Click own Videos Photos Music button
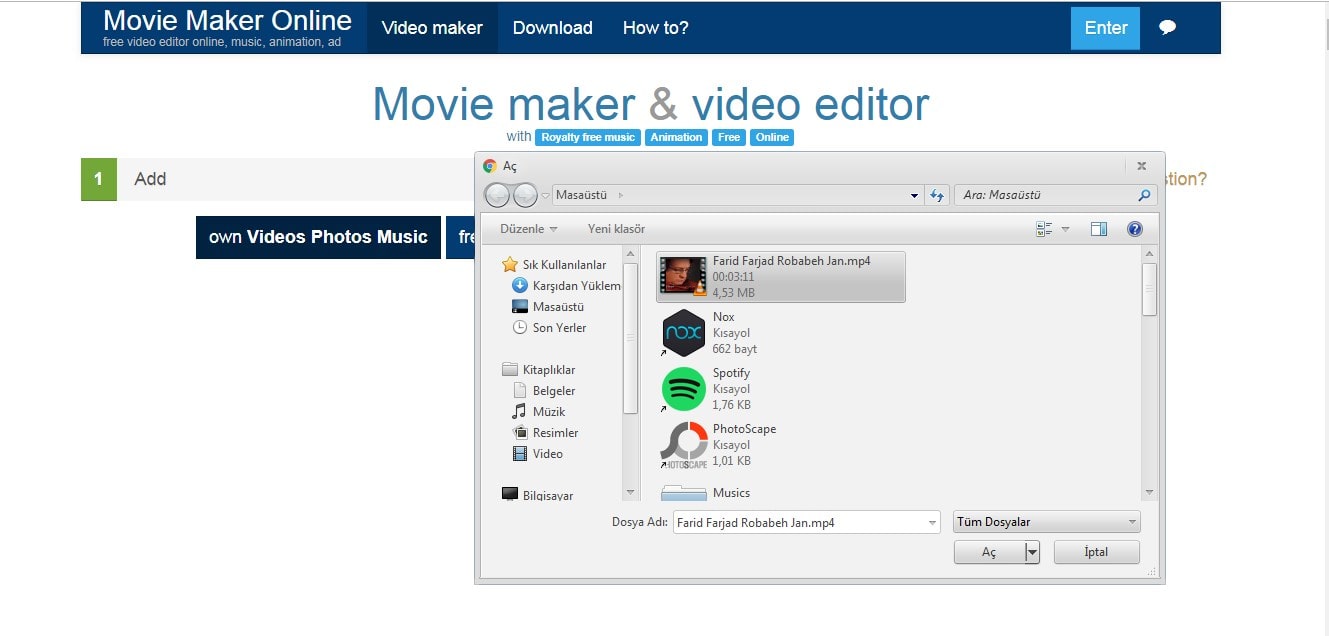 click(x=318, y=237)
